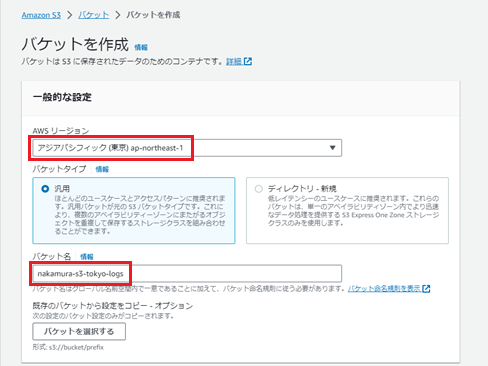Go to the バケット breadcrumb link
The image size is (488, 366).
coord(93,15)
